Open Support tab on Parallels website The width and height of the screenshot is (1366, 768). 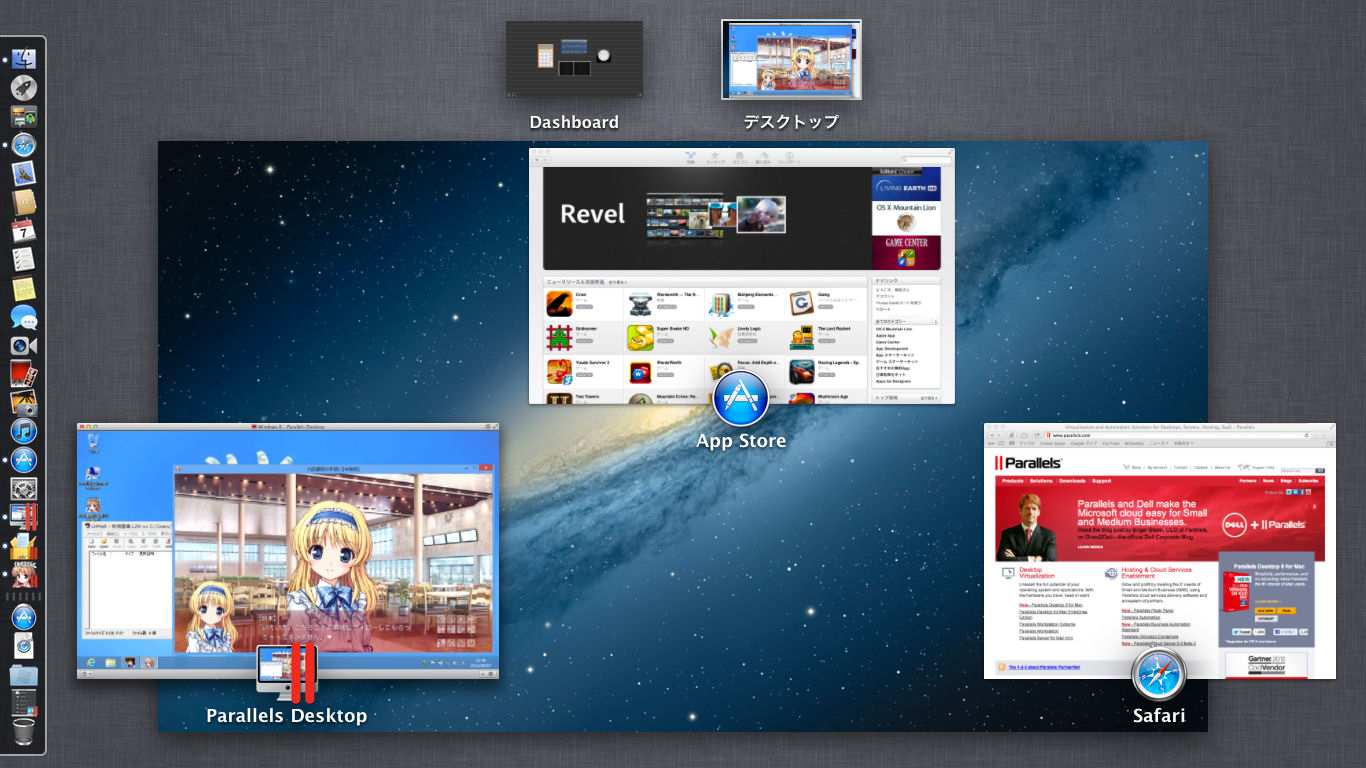point(1101,481)
